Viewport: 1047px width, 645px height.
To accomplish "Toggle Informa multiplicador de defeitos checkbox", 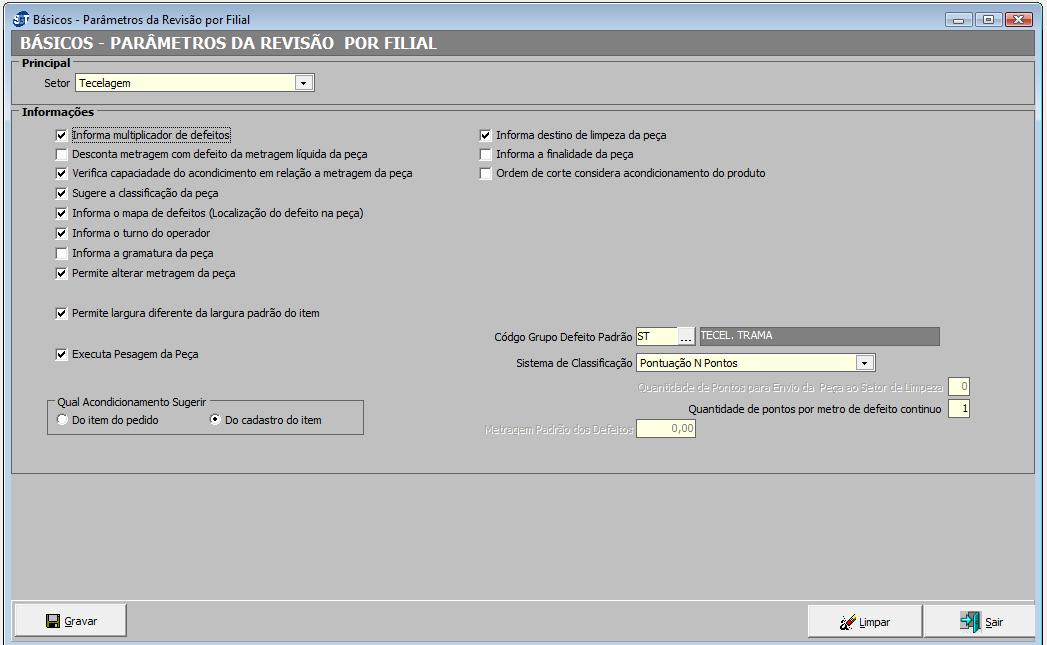I will (62, 135).
